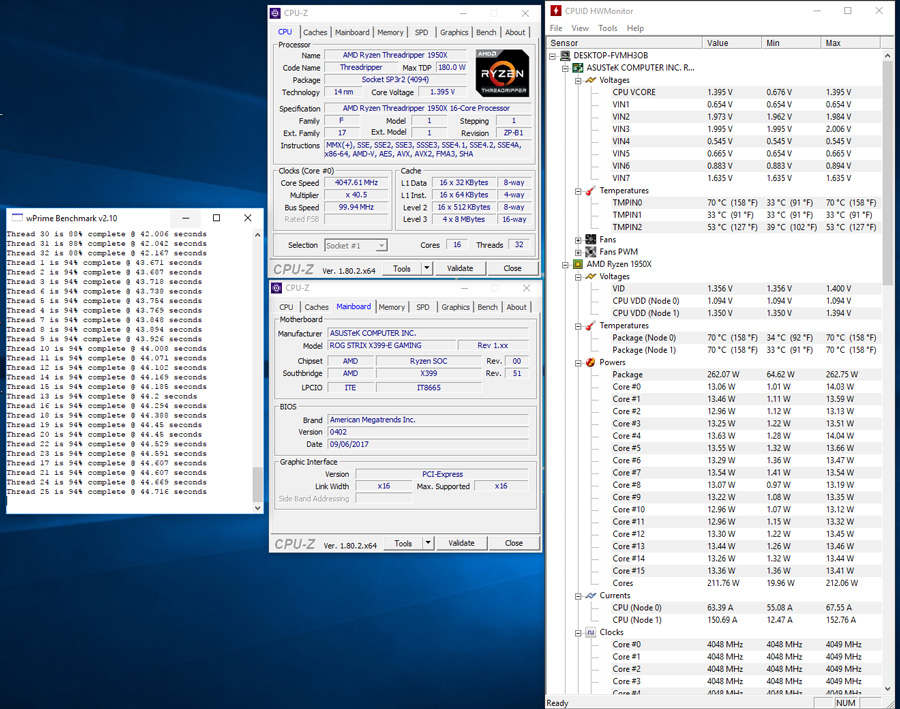900x709 pixels.
Task: Open the Help menu in HWMonitor
Action: point(635,28)
